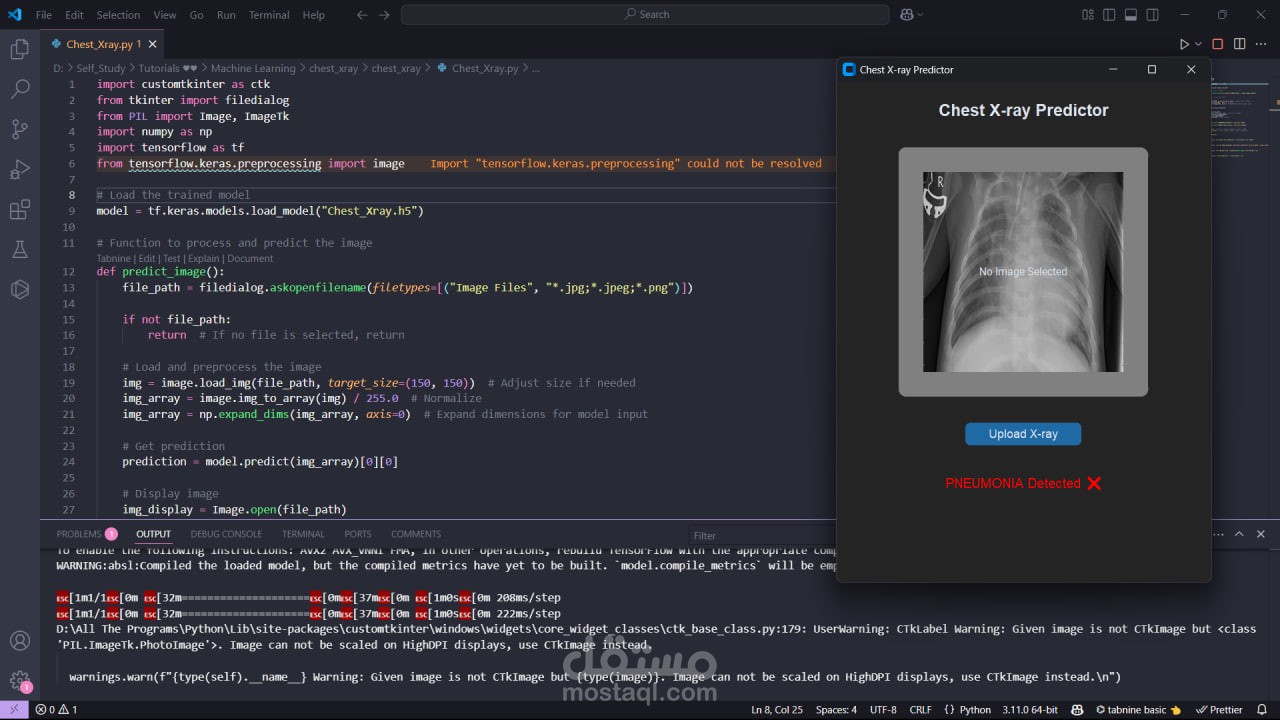Screen dimensions: 1280x720
Task: Open the Run and Debug view
Action: [x=19, y=169]
